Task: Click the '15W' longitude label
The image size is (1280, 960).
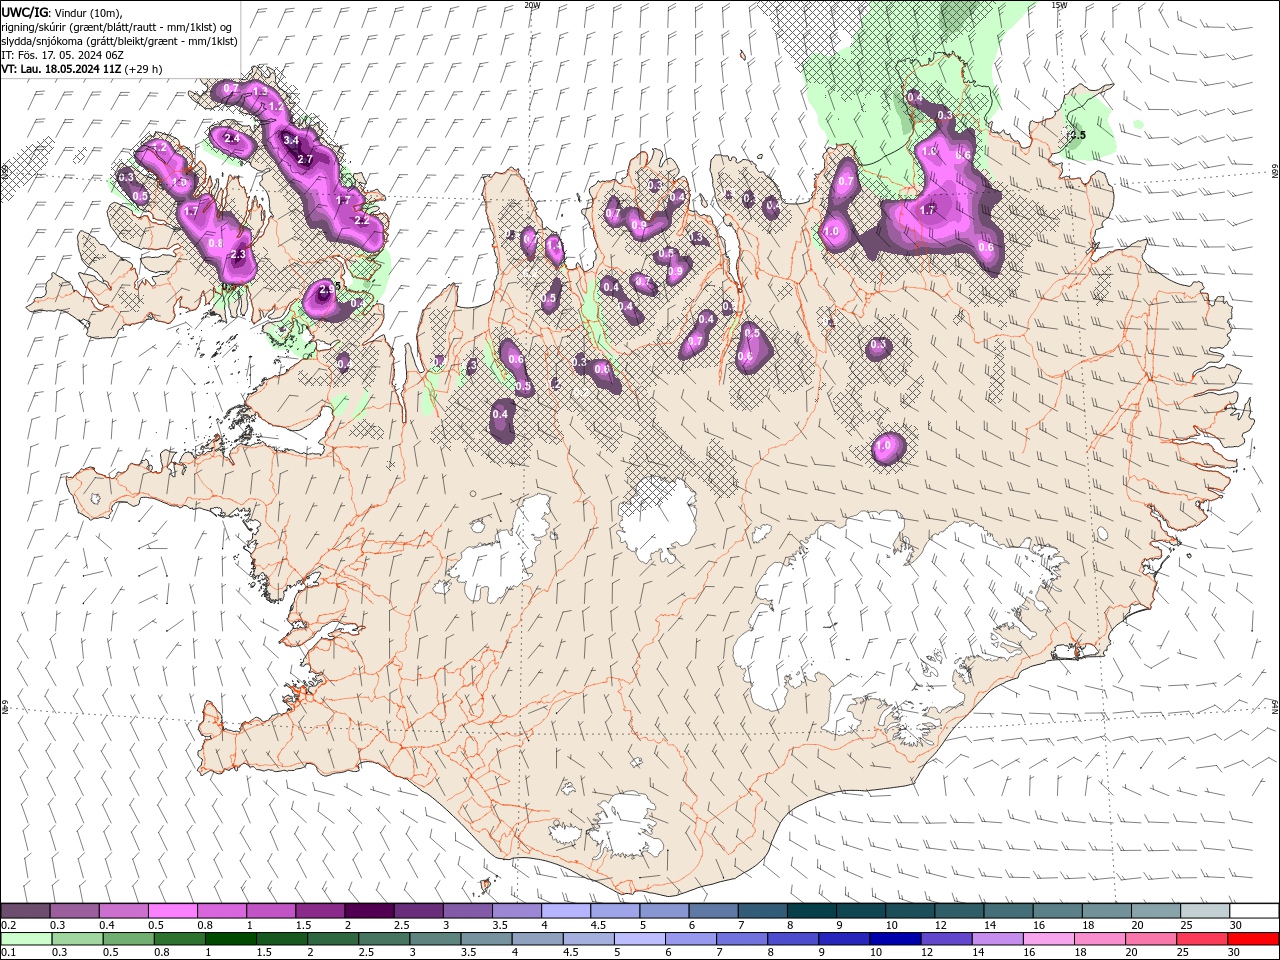Action: click(x=1059, y=5)
